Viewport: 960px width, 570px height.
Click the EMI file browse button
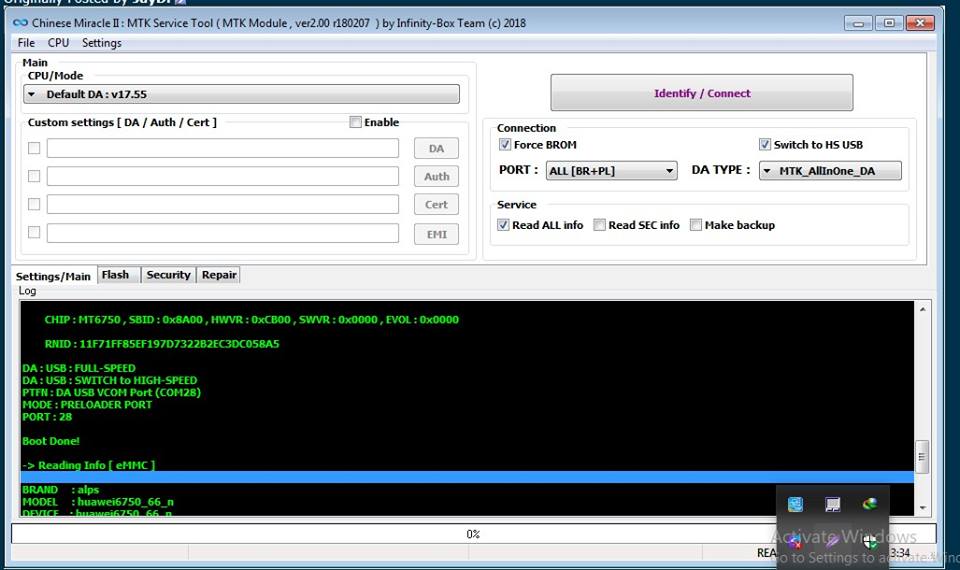click(x=436, y=234)
